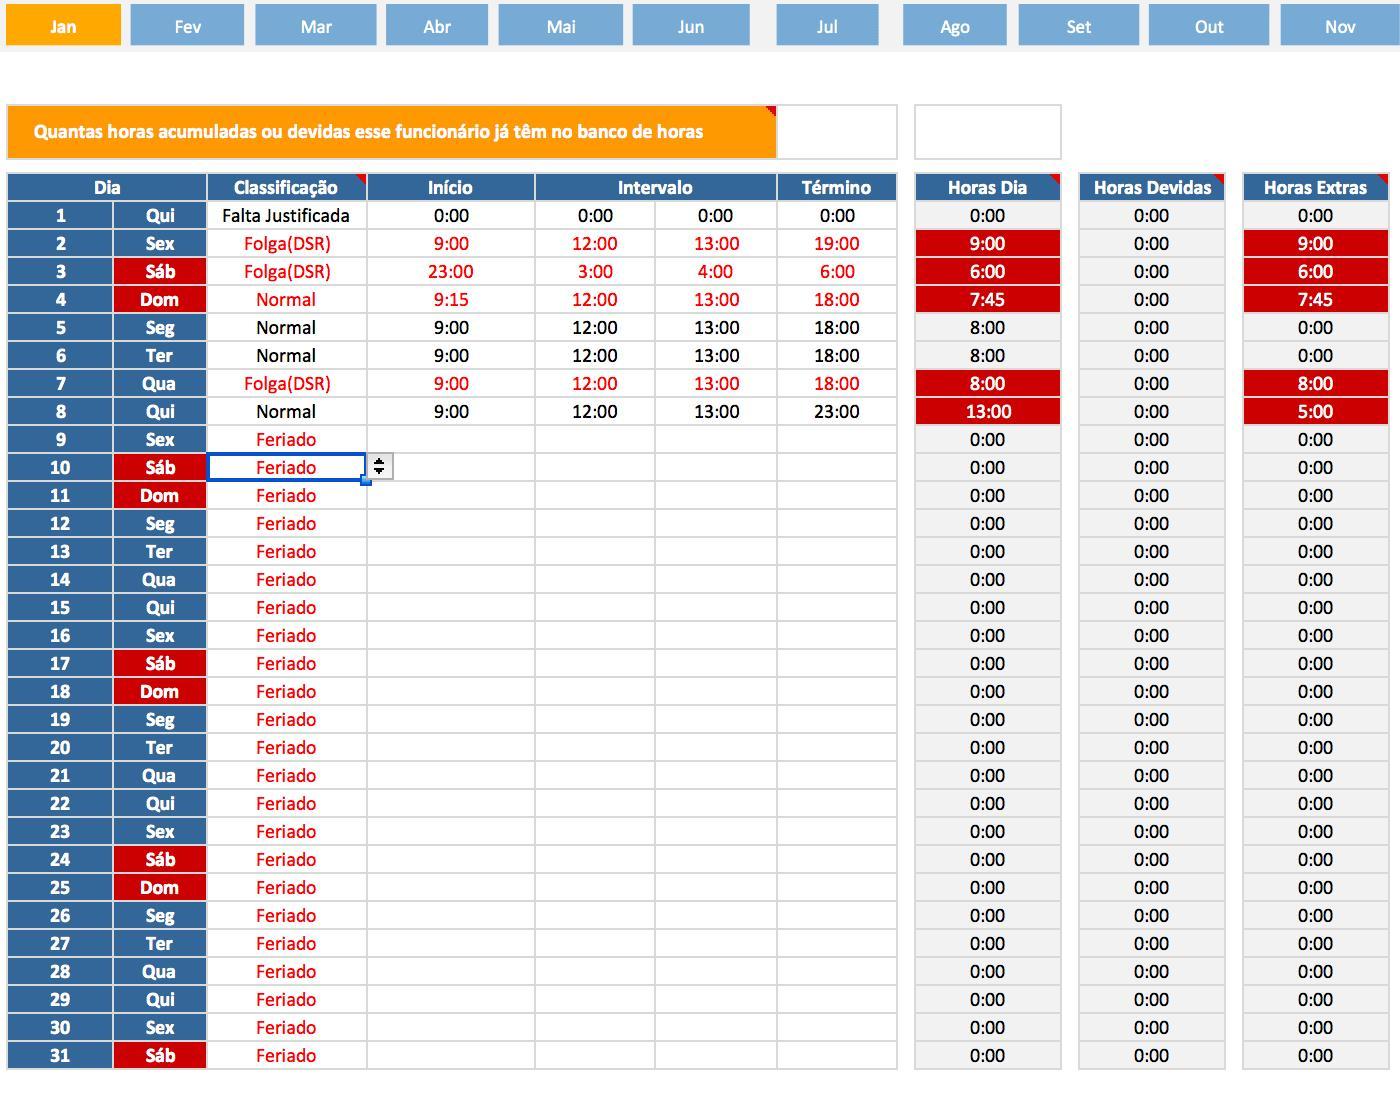This screenshot has height=1120, width=1400.
Task: Select day 31 Feriado classification cell
Action: [286, 1056]
